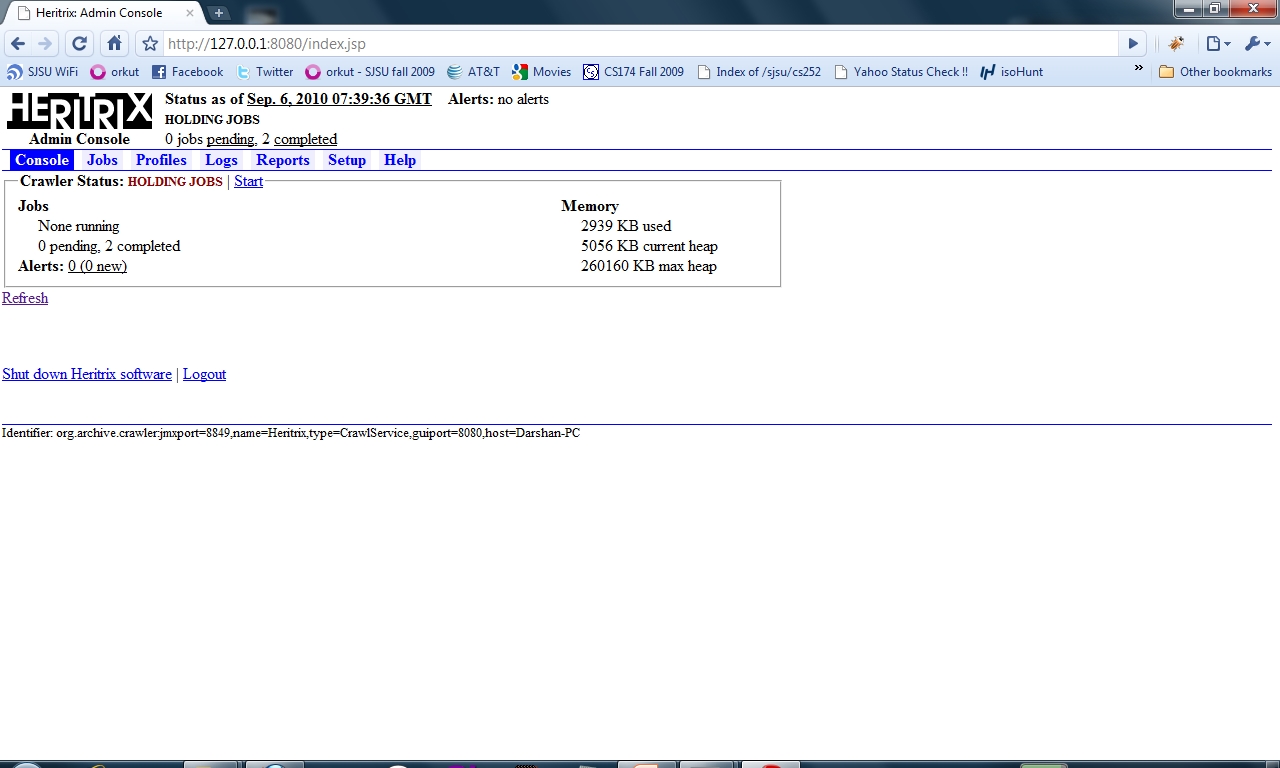Image resolution: width=1280 pixels, height=768 pixels.
Task: Select the 5056 KB current heap text
Action: click(649, 246)
